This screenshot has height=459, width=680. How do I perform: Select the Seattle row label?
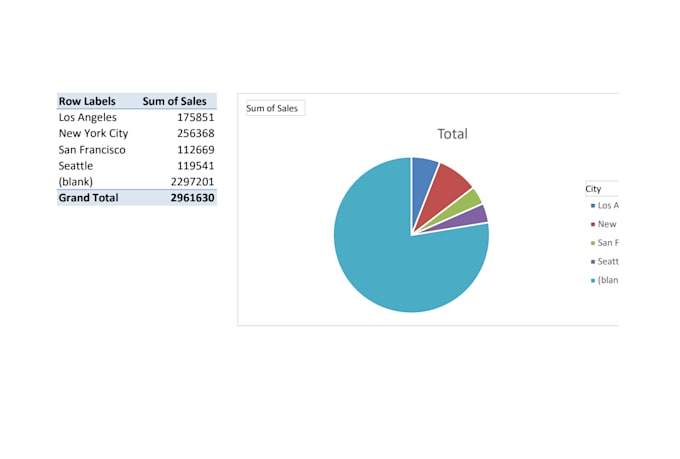coord(76,166)
